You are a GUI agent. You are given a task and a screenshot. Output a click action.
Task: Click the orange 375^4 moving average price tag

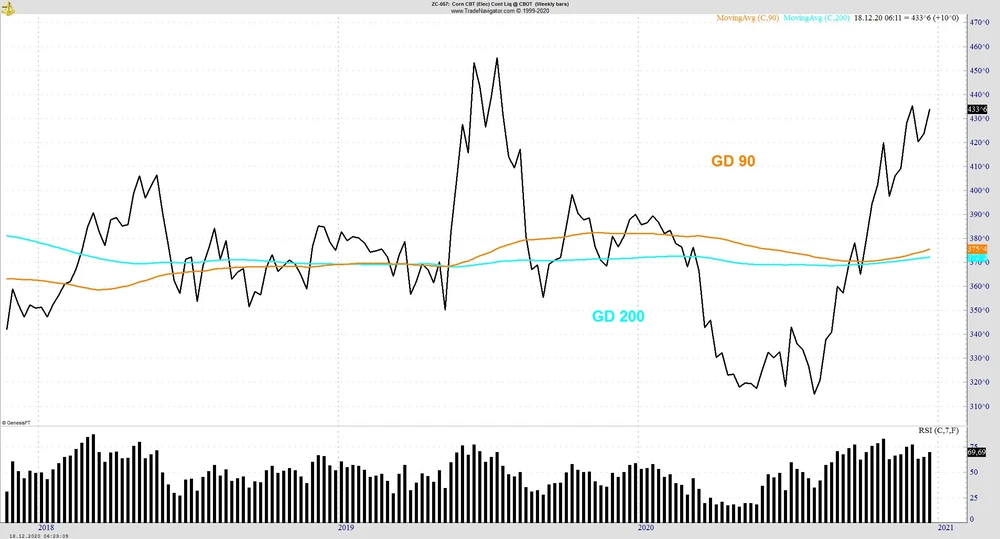click(x=977, y=248)
